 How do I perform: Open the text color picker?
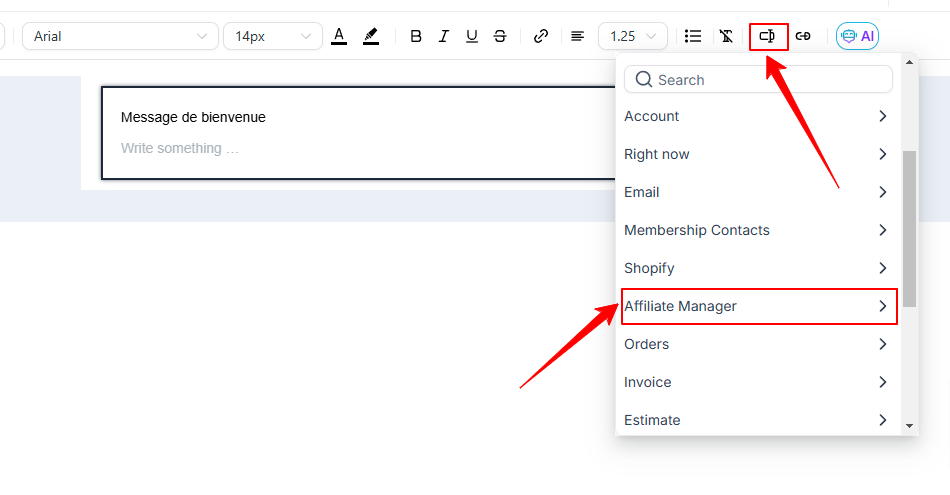point(339,36)
